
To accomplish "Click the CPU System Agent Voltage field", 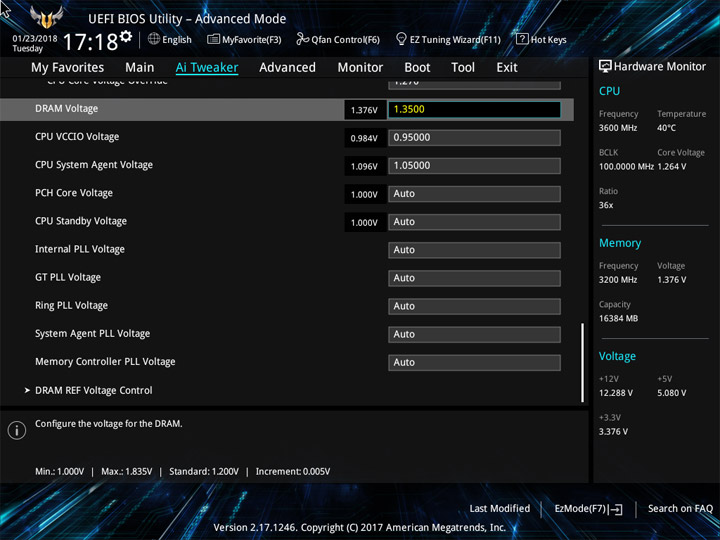I will [474, 166].
